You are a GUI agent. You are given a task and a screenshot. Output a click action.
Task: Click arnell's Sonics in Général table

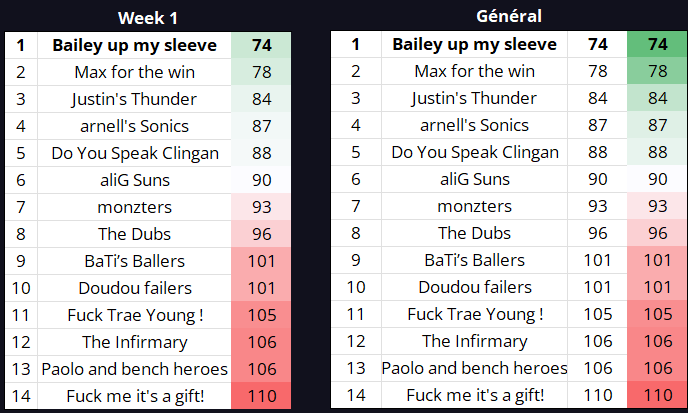(474, 126)
